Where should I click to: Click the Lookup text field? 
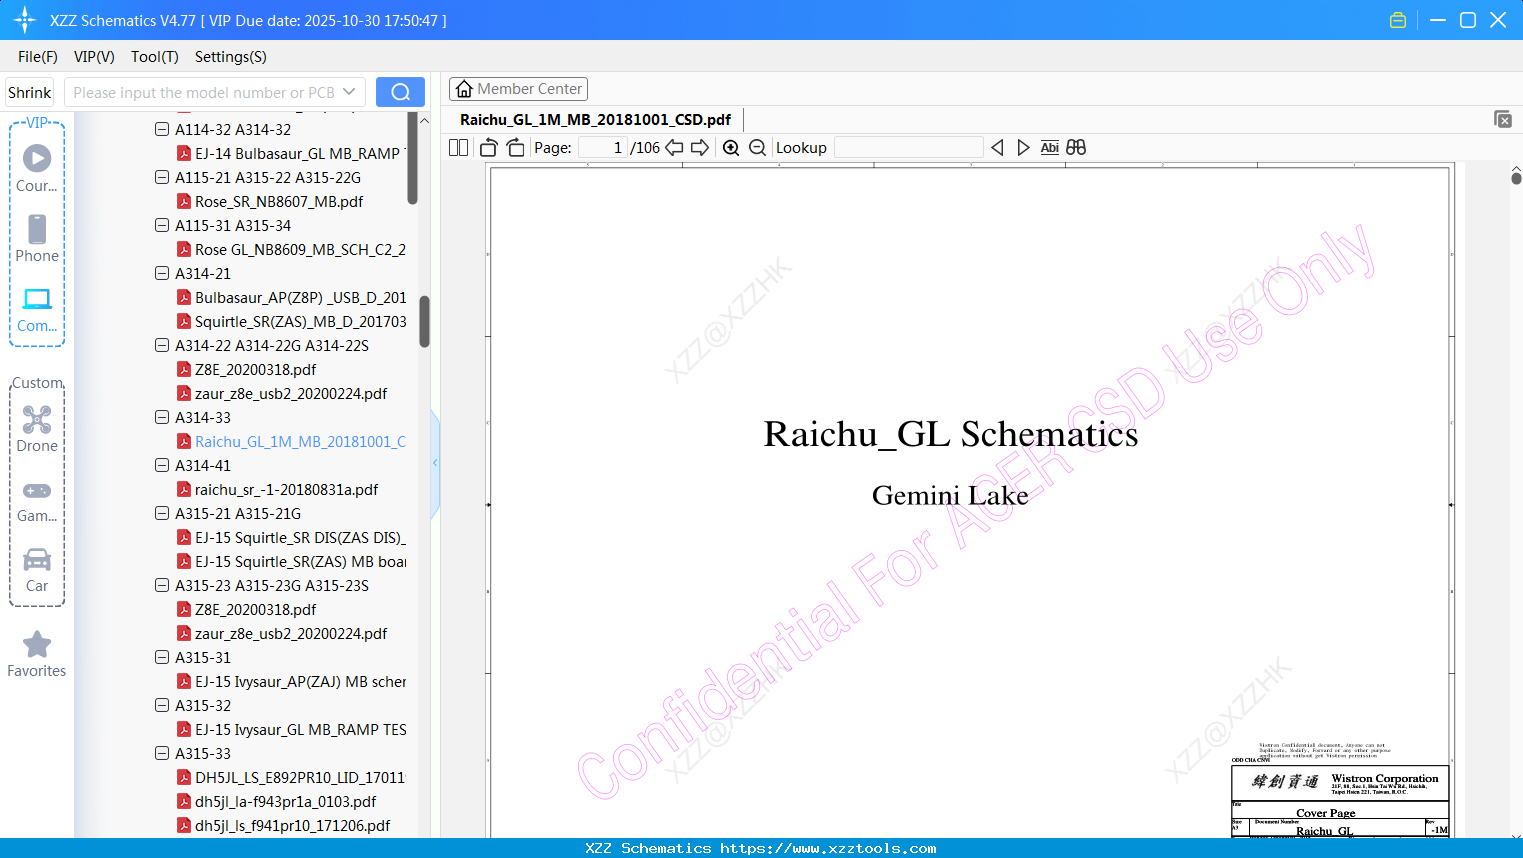tap(908, 148)
